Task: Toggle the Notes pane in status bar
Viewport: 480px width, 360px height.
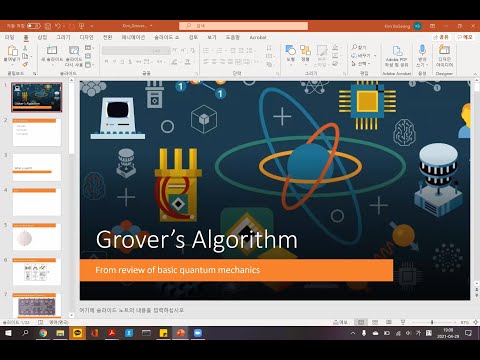Action: (x=340, y=322)
